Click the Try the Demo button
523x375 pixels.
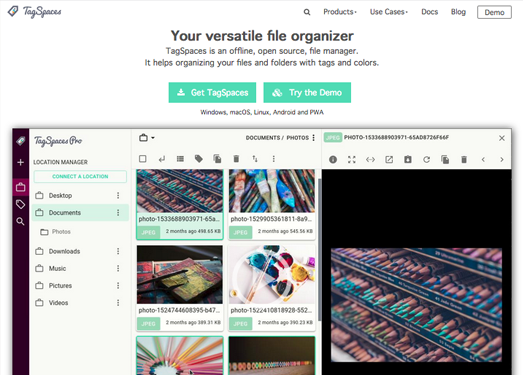[x=307, y=92]
